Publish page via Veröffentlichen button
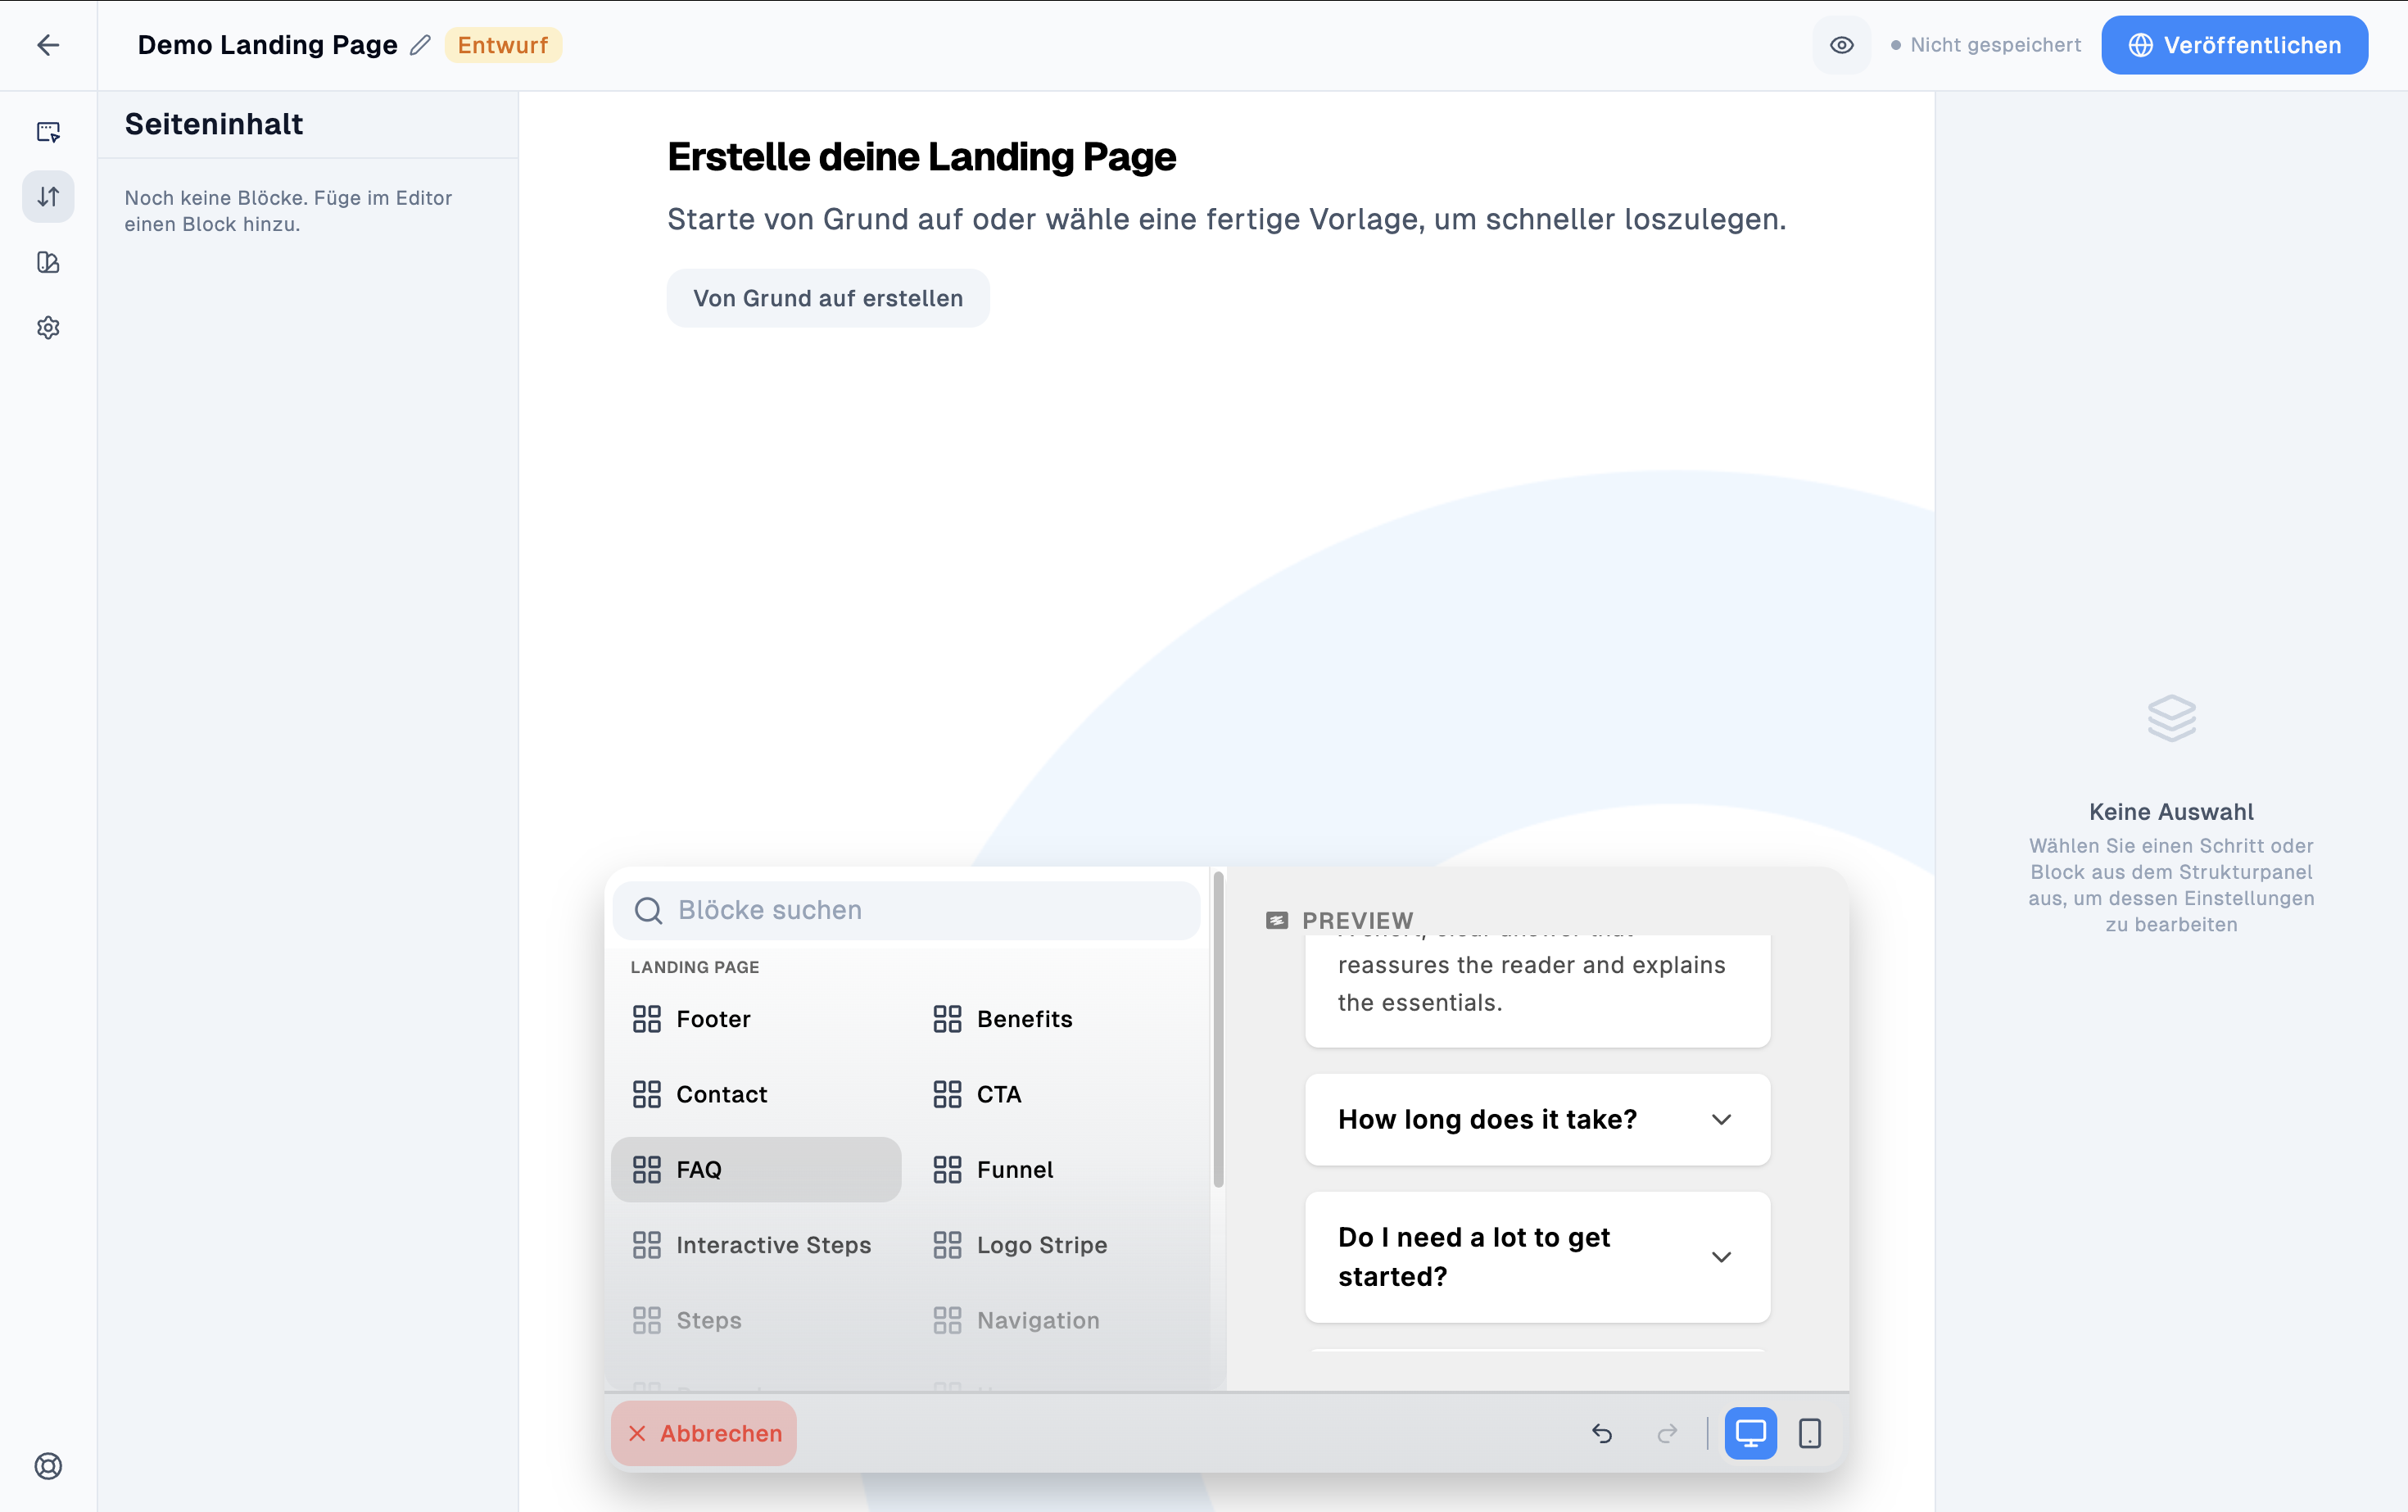Image resolution: width=2408 pixels, height=1512 pixels. click(2234, 45)
